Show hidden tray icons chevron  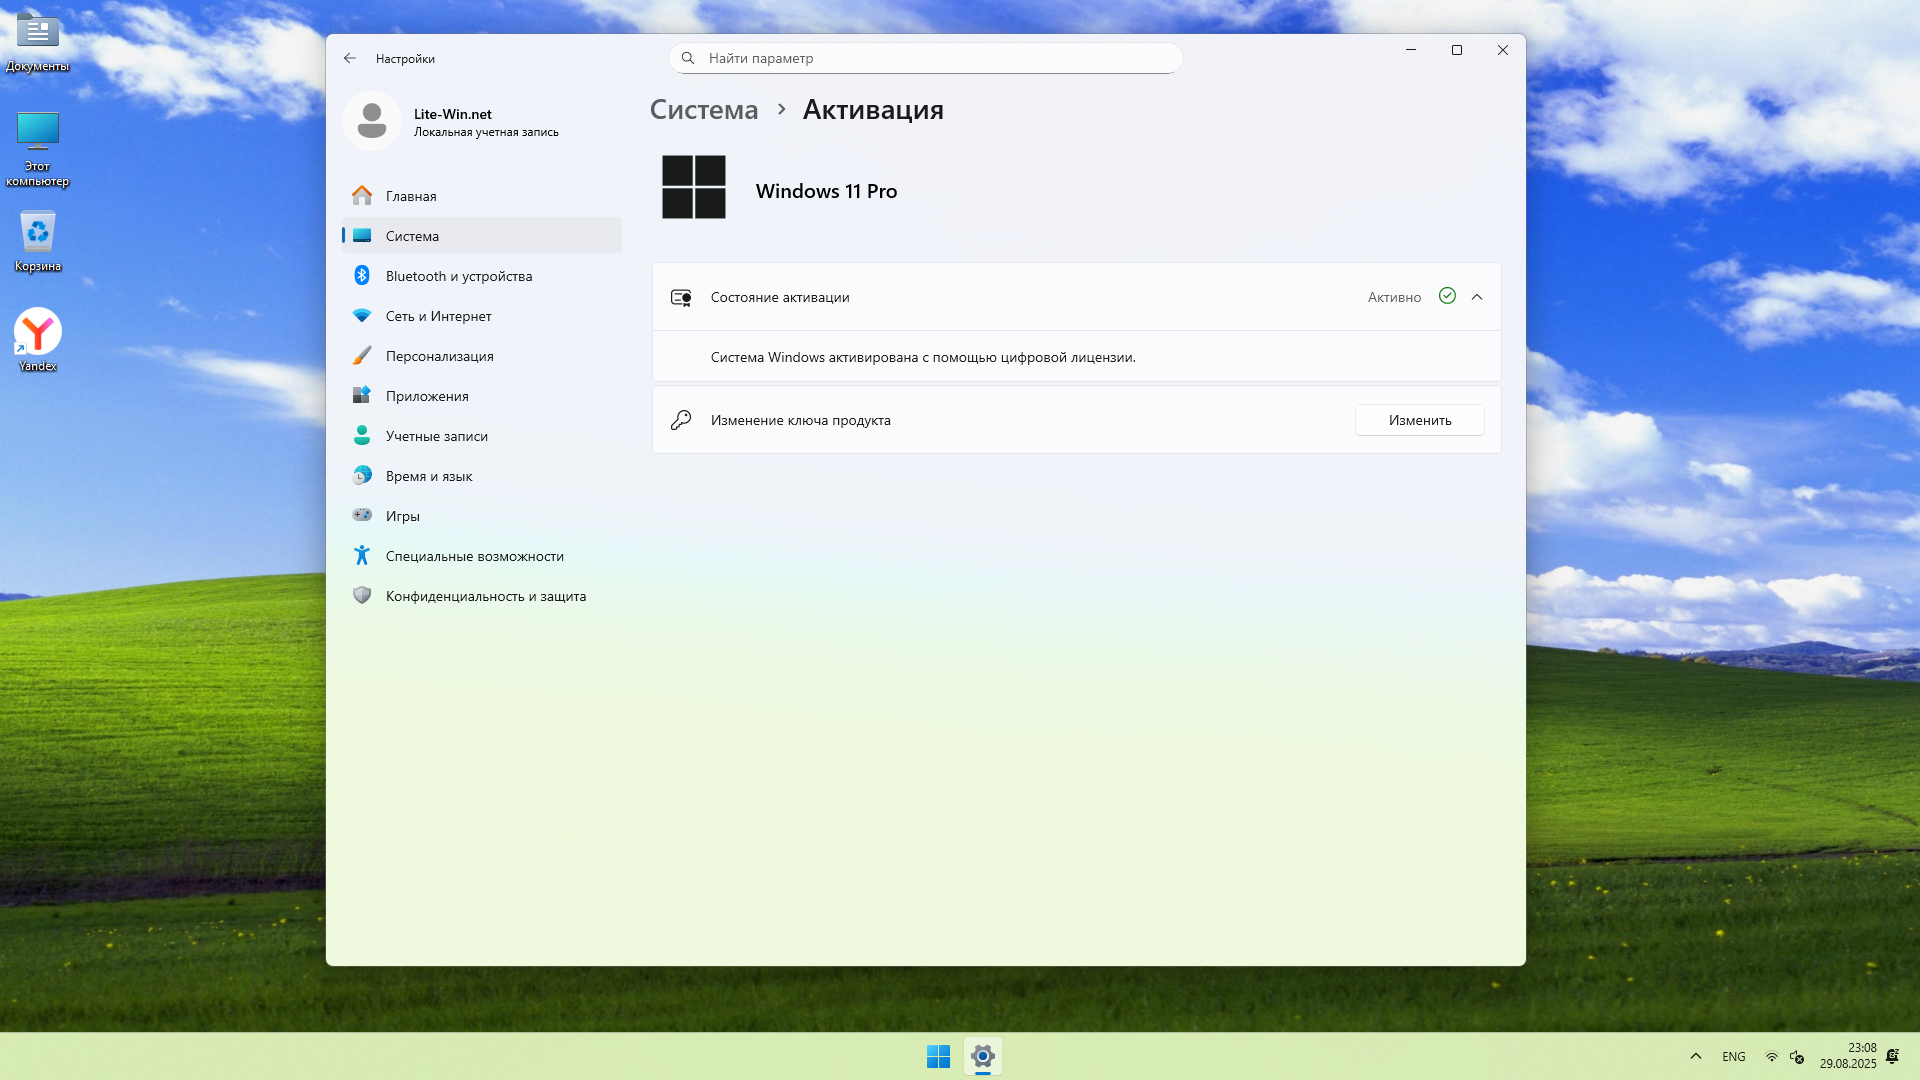[x=1696, y=1056]
